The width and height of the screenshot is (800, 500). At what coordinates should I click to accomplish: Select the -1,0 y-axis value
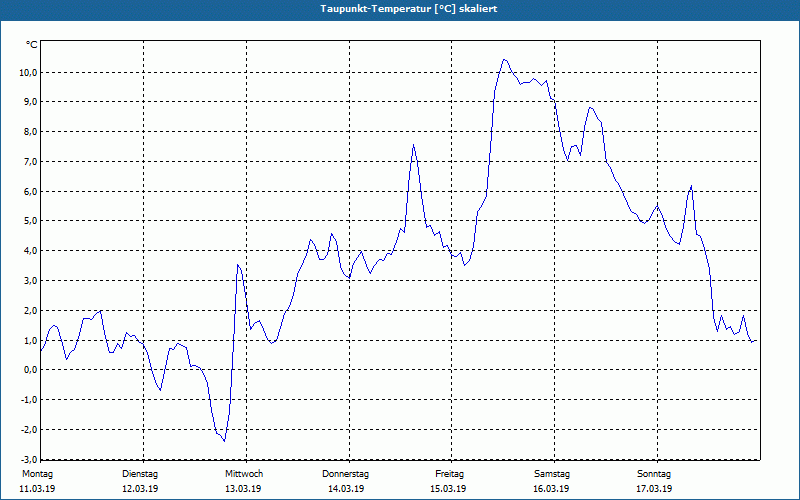(29, 399)
